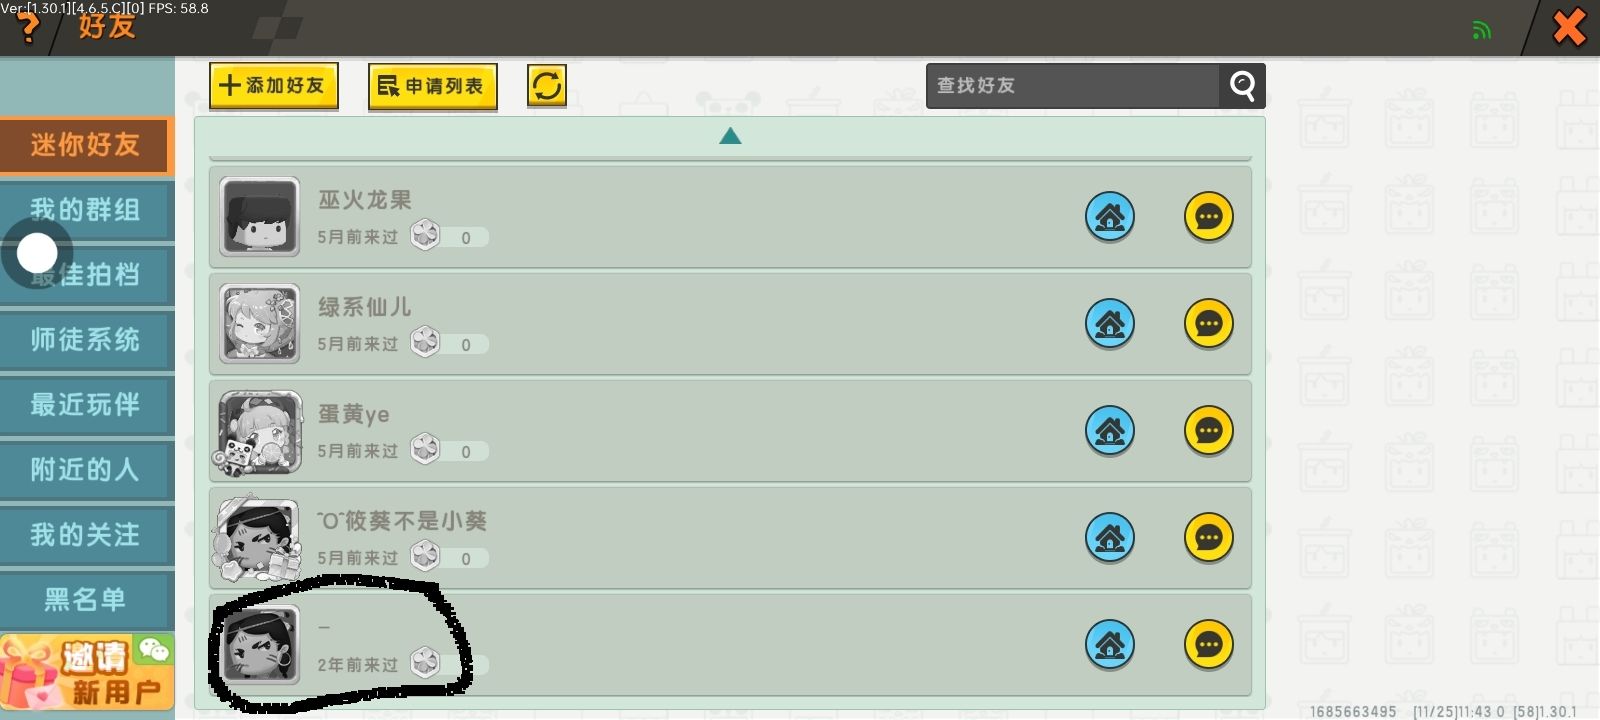This screenshot has height=720, width=1600.
Task: Click the 添加好友 button
Action: (274, 86)
